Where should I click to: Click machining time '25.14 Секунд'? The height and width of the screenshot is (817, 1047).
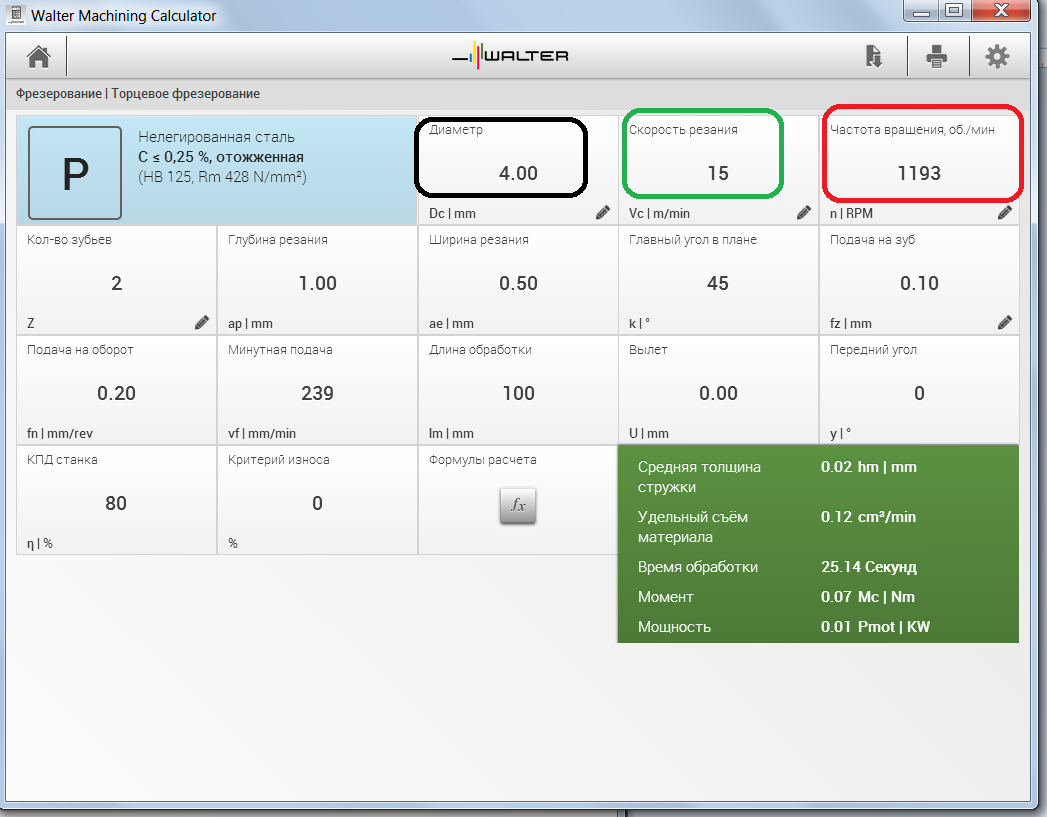869,567
